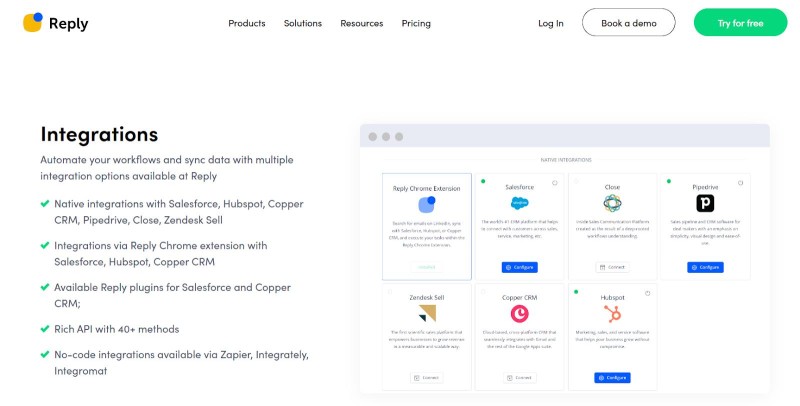Toggle the power icon on Pipedrive card
This screenshot has height=406, width=800.
tap(740, 183)
